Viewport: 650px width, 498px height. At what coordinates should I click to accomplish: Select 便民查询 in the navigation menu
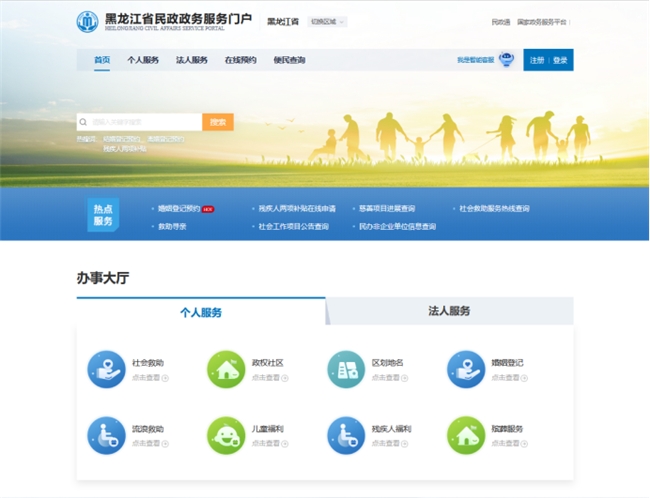[289, 60]
